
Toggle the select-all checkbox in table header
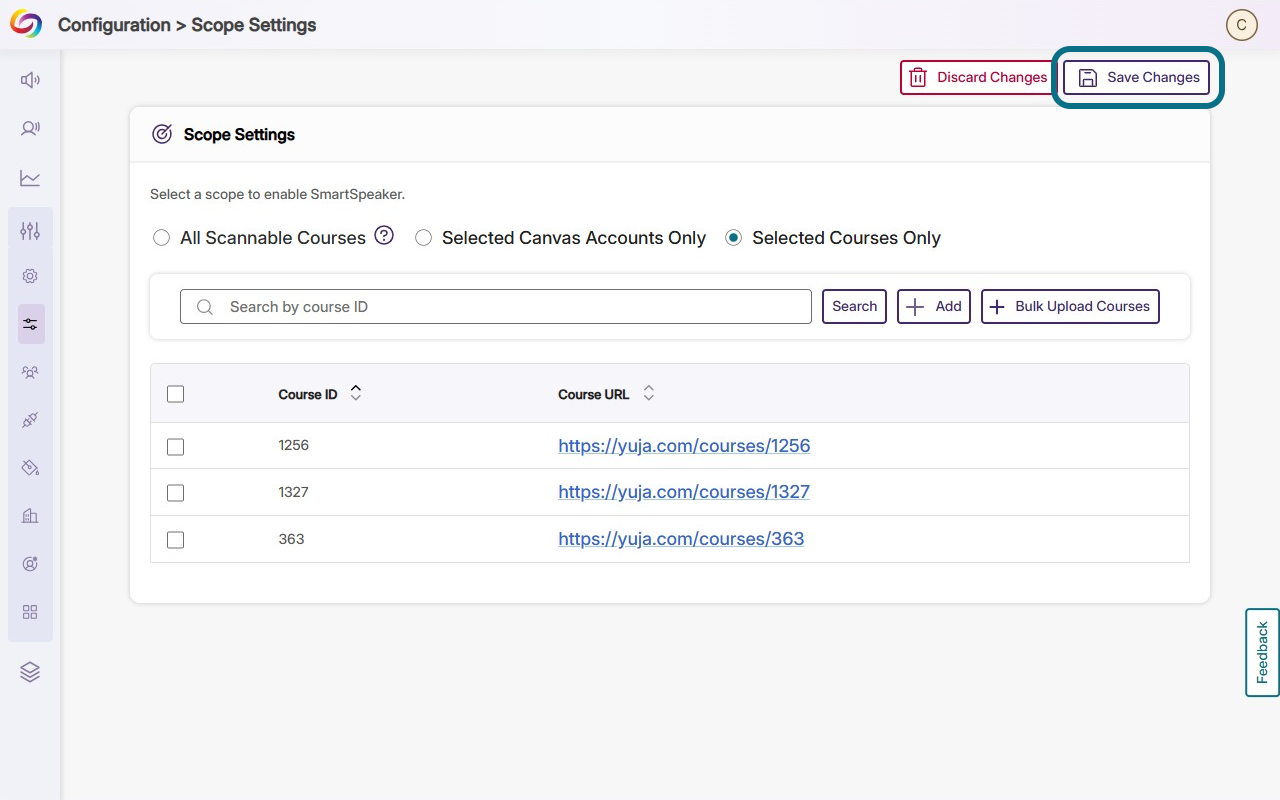(x=175, y=394)
